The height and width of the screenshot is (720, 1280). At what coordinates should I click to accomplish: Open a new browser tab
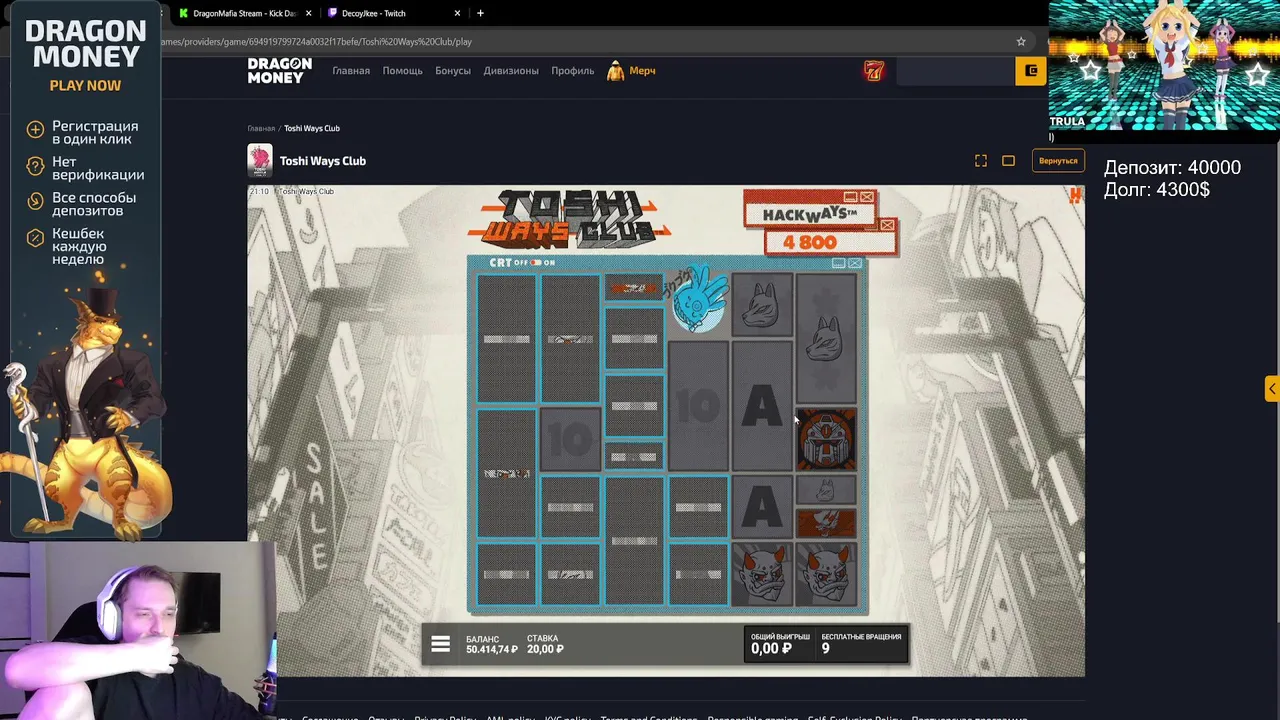pyautogui.click(x=480, y=13)
